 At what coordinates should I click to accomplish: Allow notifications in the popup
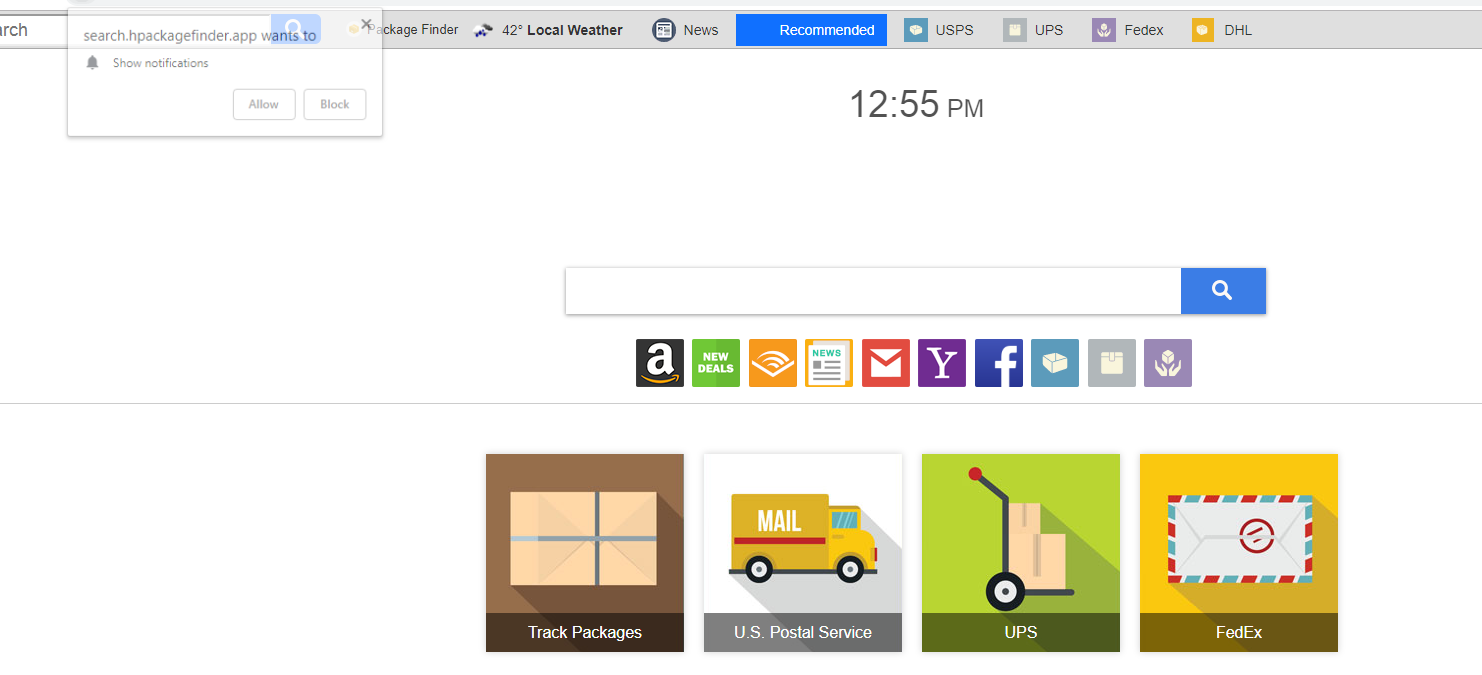264,104
